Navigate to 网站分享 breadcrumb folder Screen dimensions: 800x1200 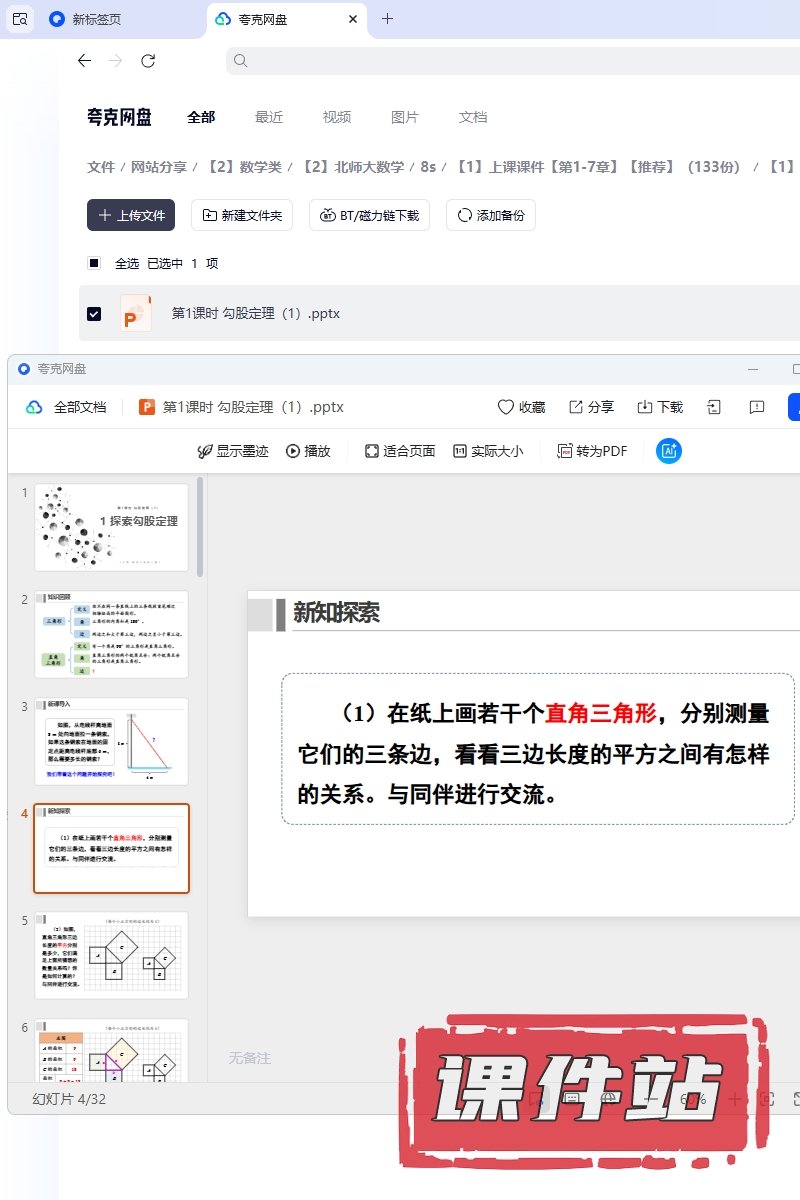160,167
